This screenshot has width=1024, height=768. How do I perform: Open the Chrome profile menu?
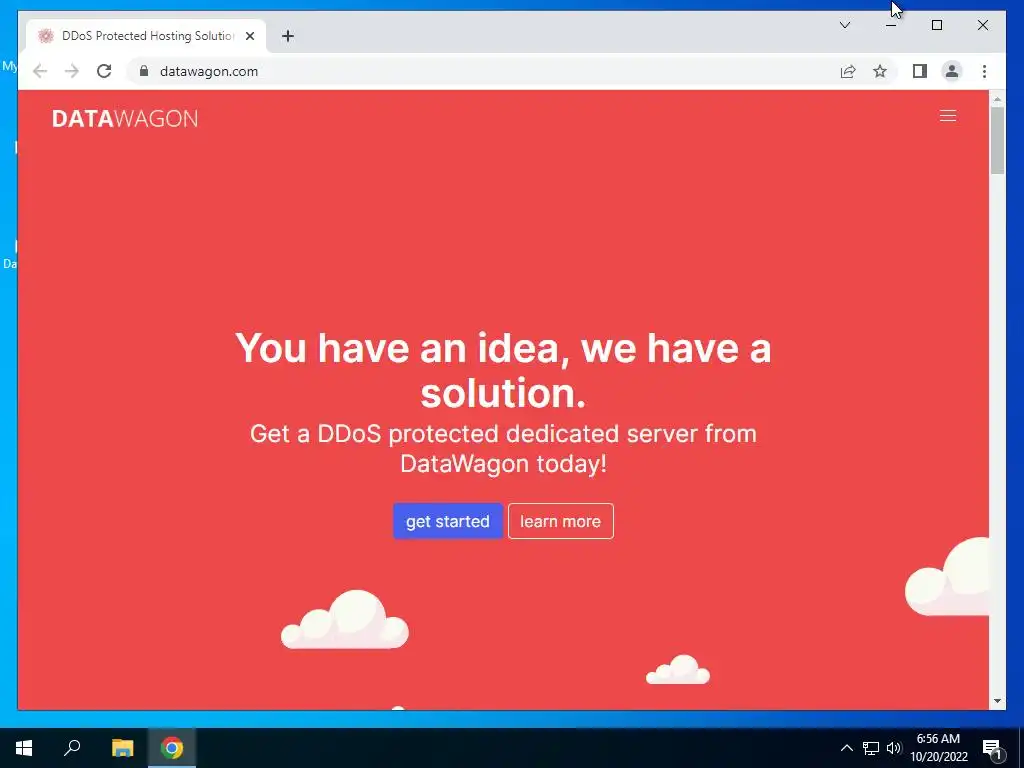point(952,71)
